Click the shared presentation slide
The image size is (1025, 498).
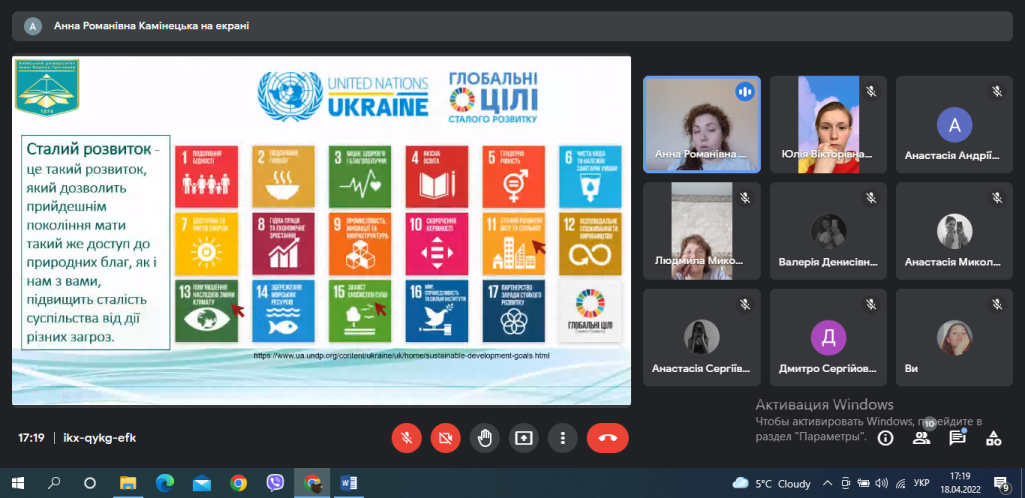(321, 231)
